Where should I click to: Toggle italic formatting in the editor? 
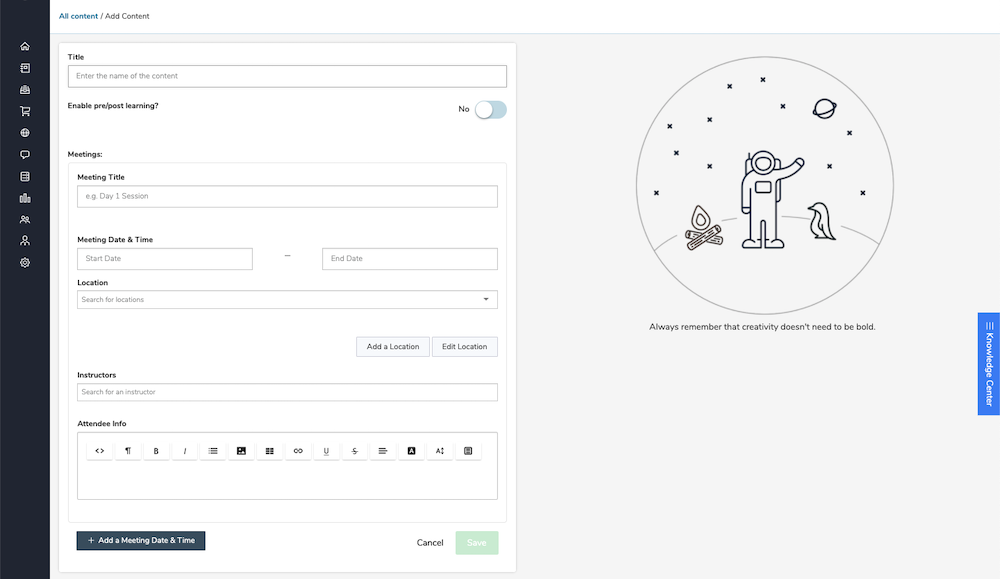(184, 450)
